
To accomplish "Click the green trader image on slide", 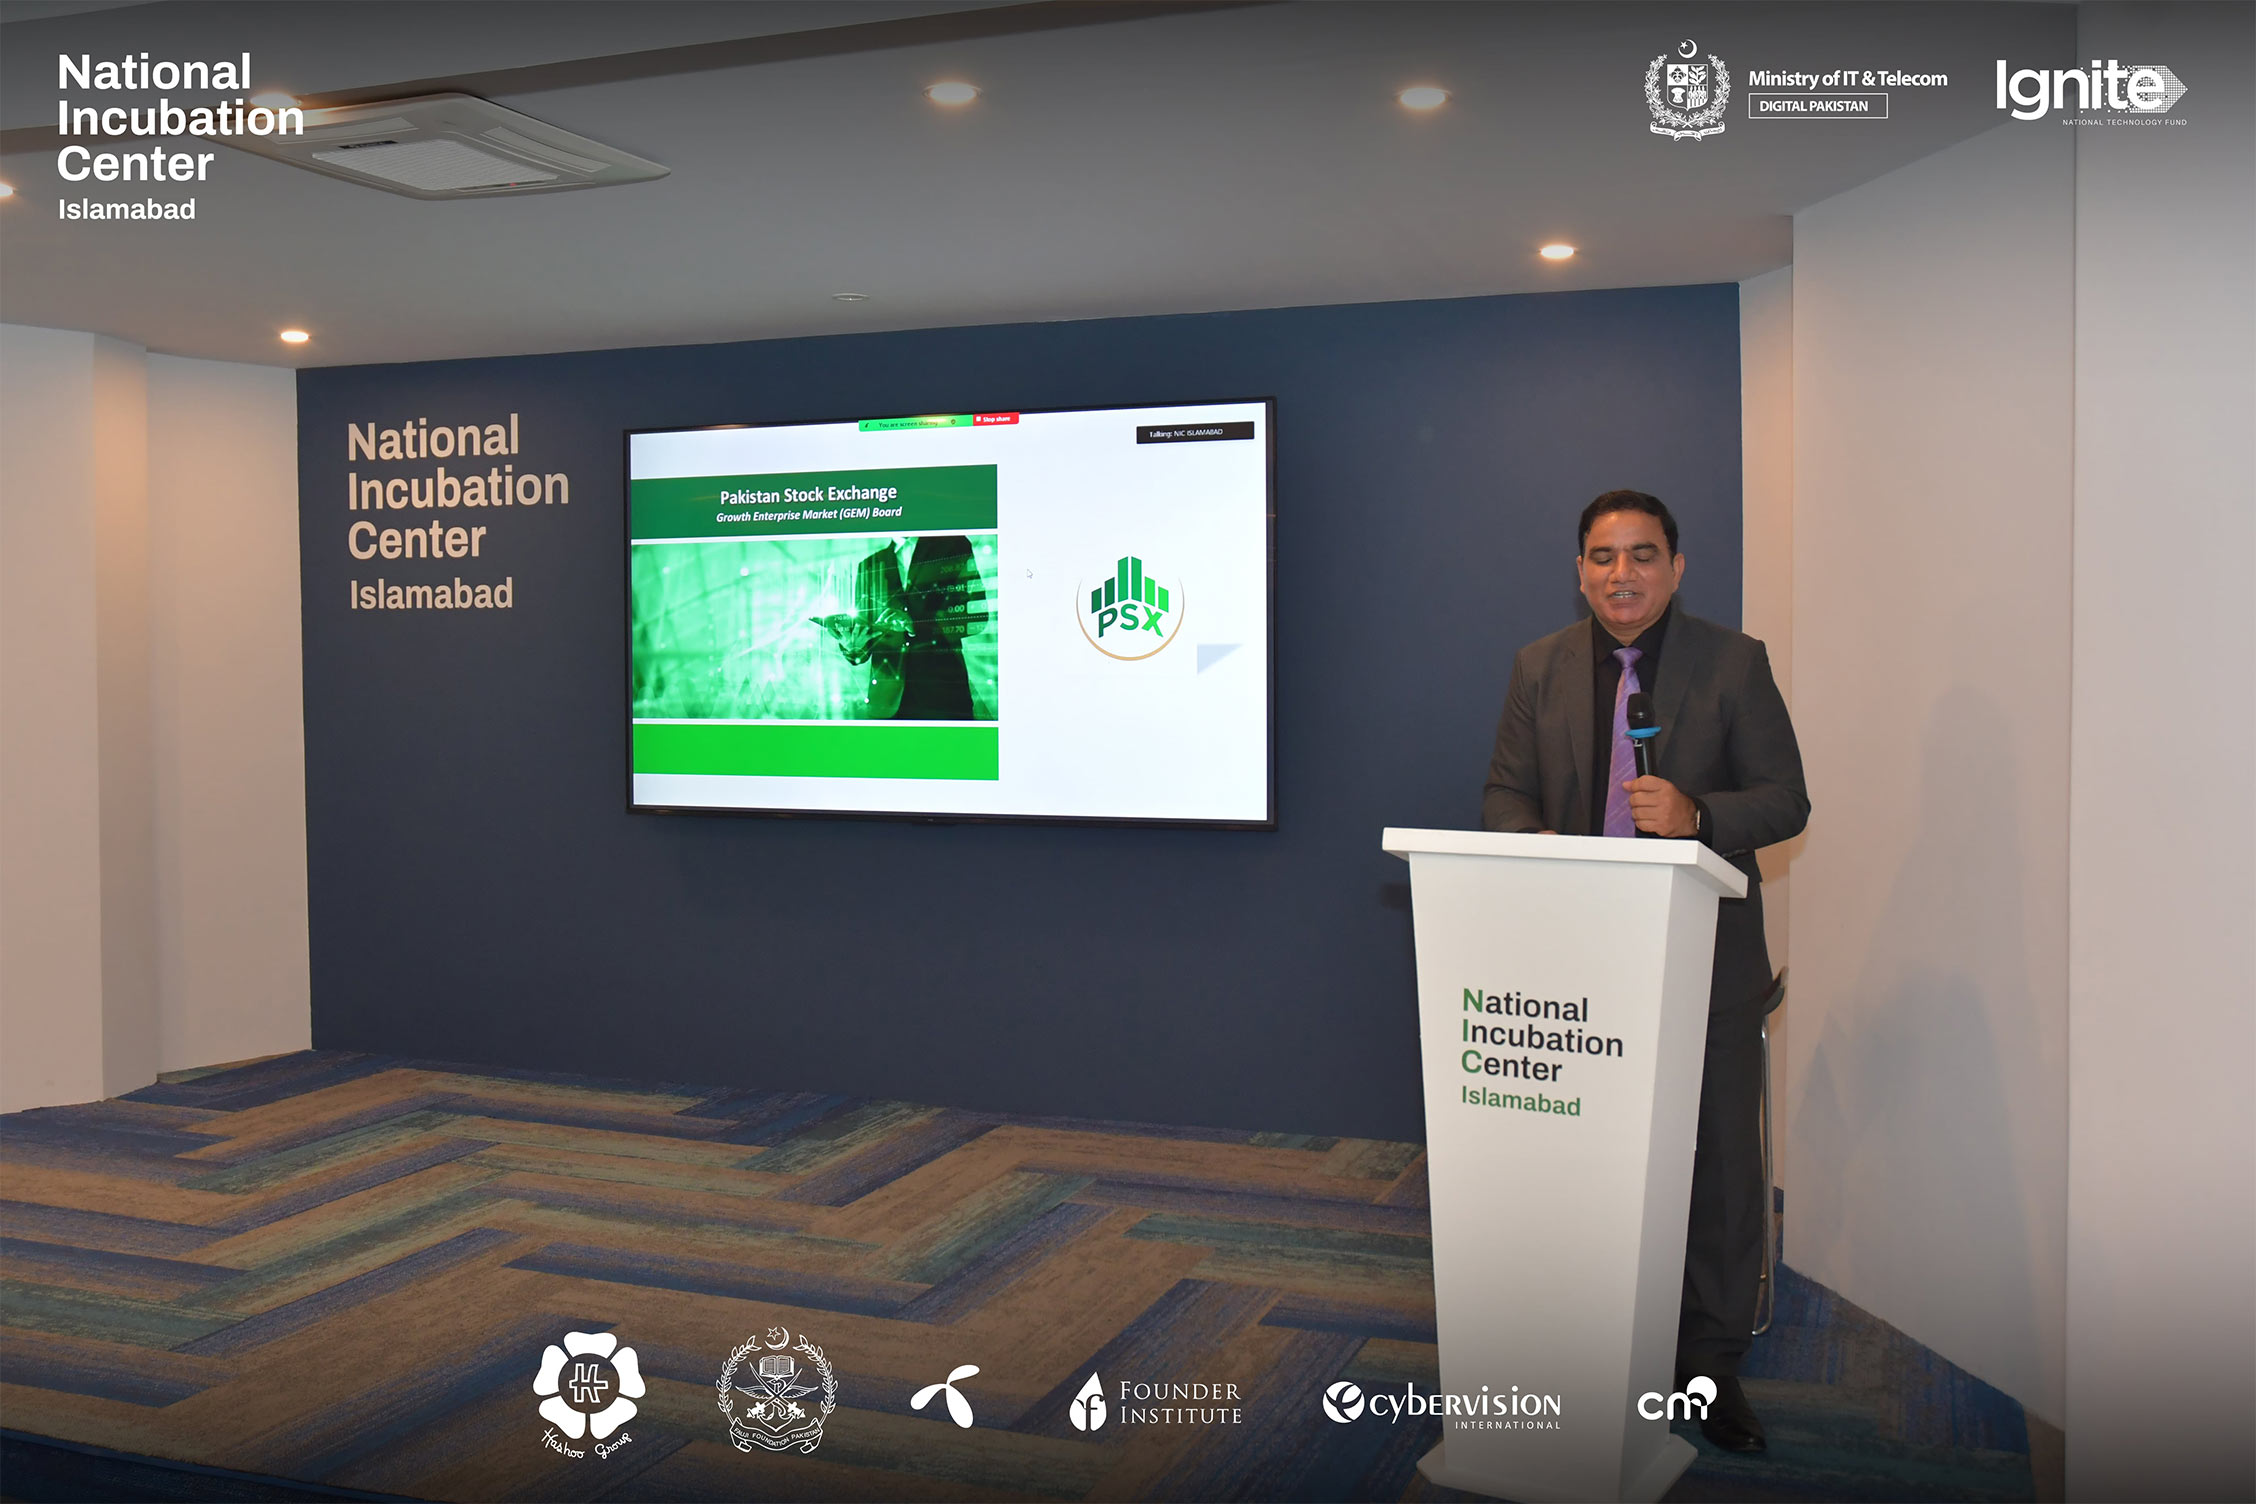I will pos(814,628).
